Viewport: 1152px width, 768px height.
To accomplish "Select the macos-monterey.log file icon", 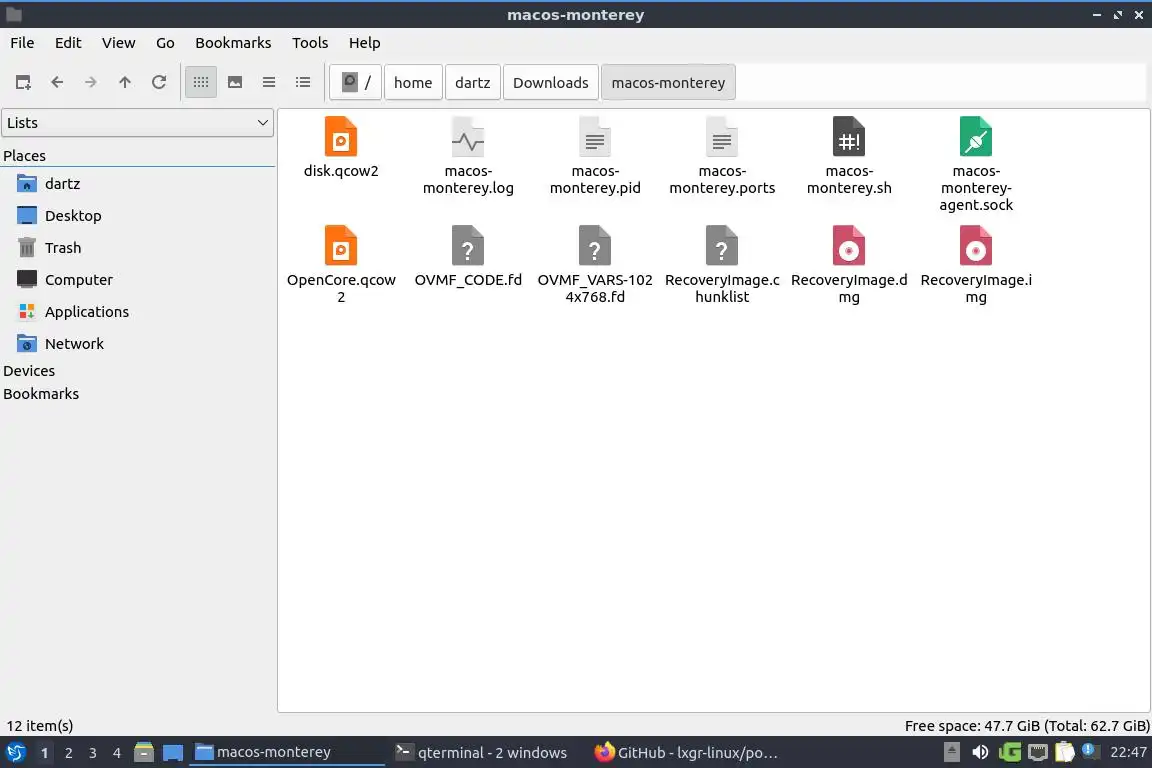I will click(468, 137).
